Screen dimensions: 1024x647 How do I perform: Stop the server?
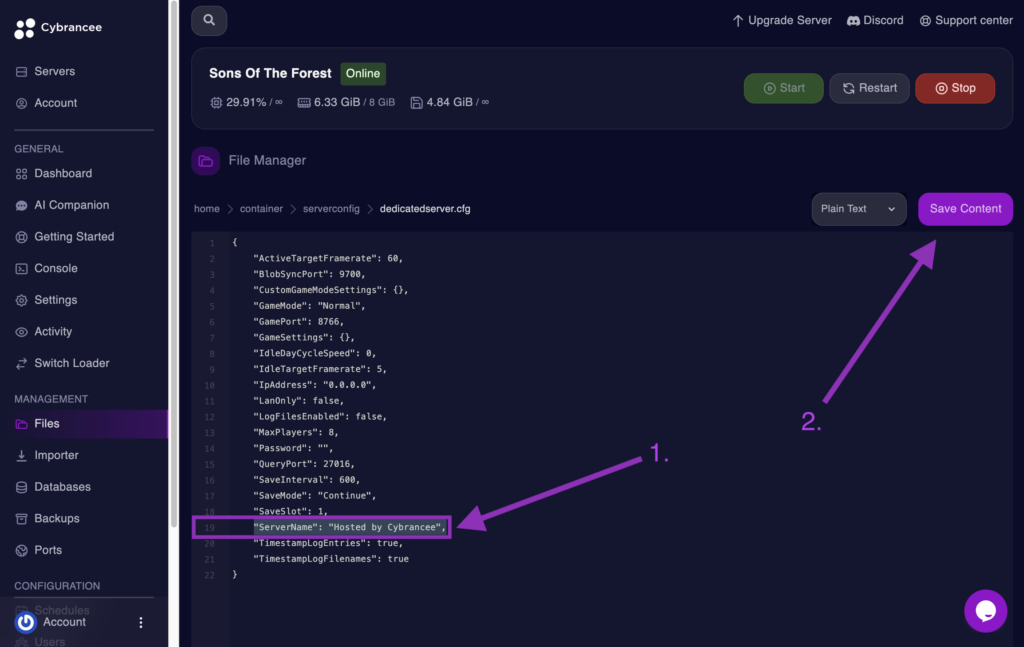point(955,88)
